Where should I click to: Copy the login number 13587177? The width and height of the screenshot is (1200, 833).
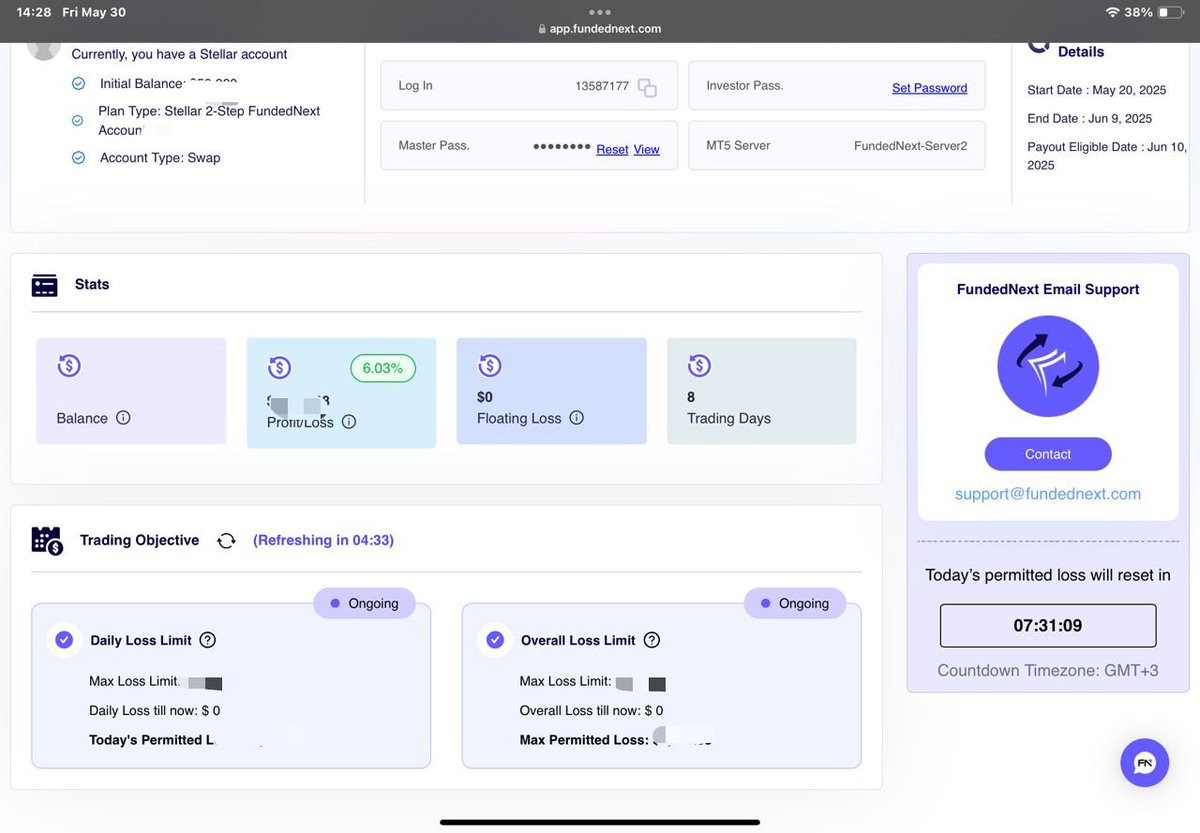click(x=647, y=88)
